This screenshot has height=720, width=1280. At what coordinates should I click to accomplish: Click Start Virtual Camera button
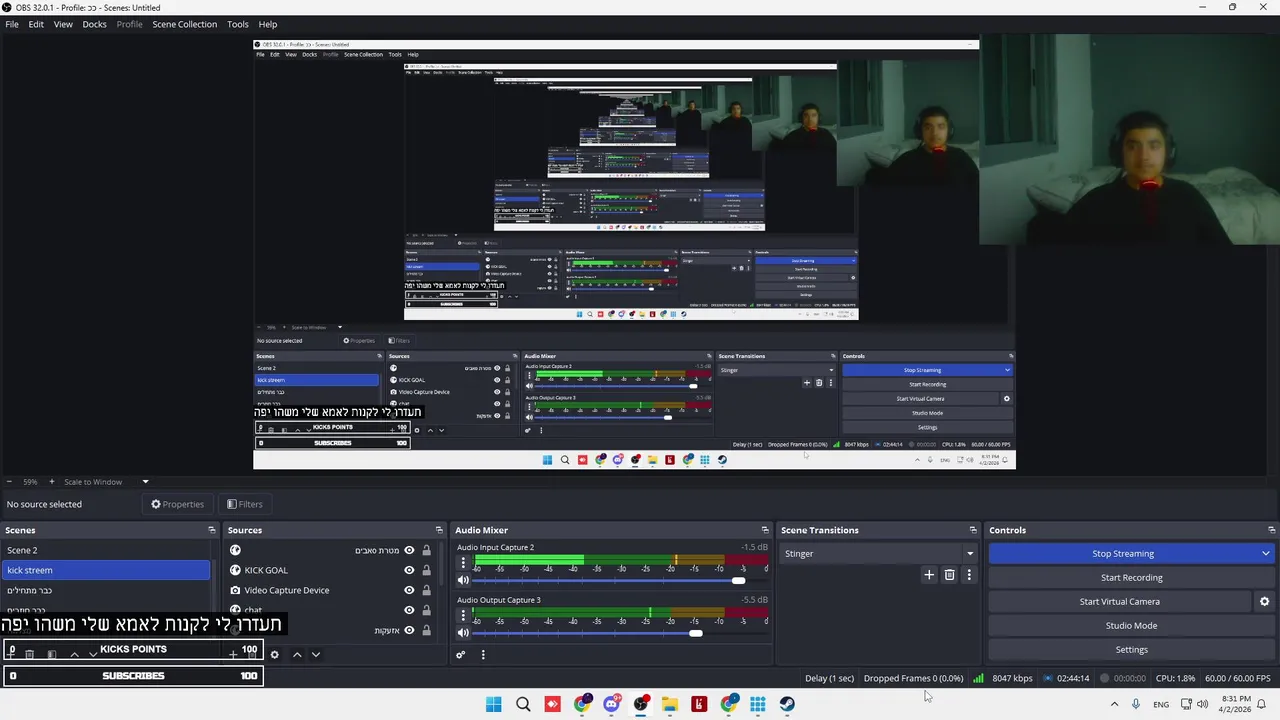(1119, 602)
